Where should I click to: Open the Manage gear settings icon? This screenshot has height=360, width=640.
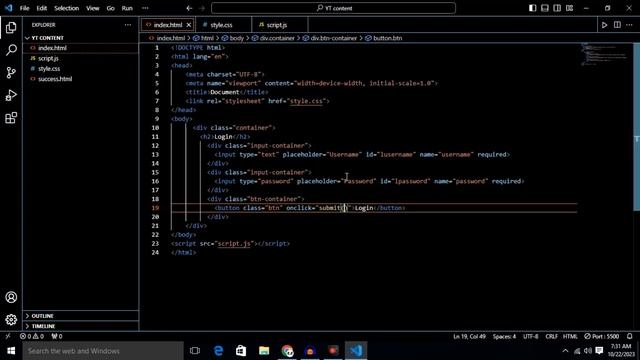coord(11,320)
